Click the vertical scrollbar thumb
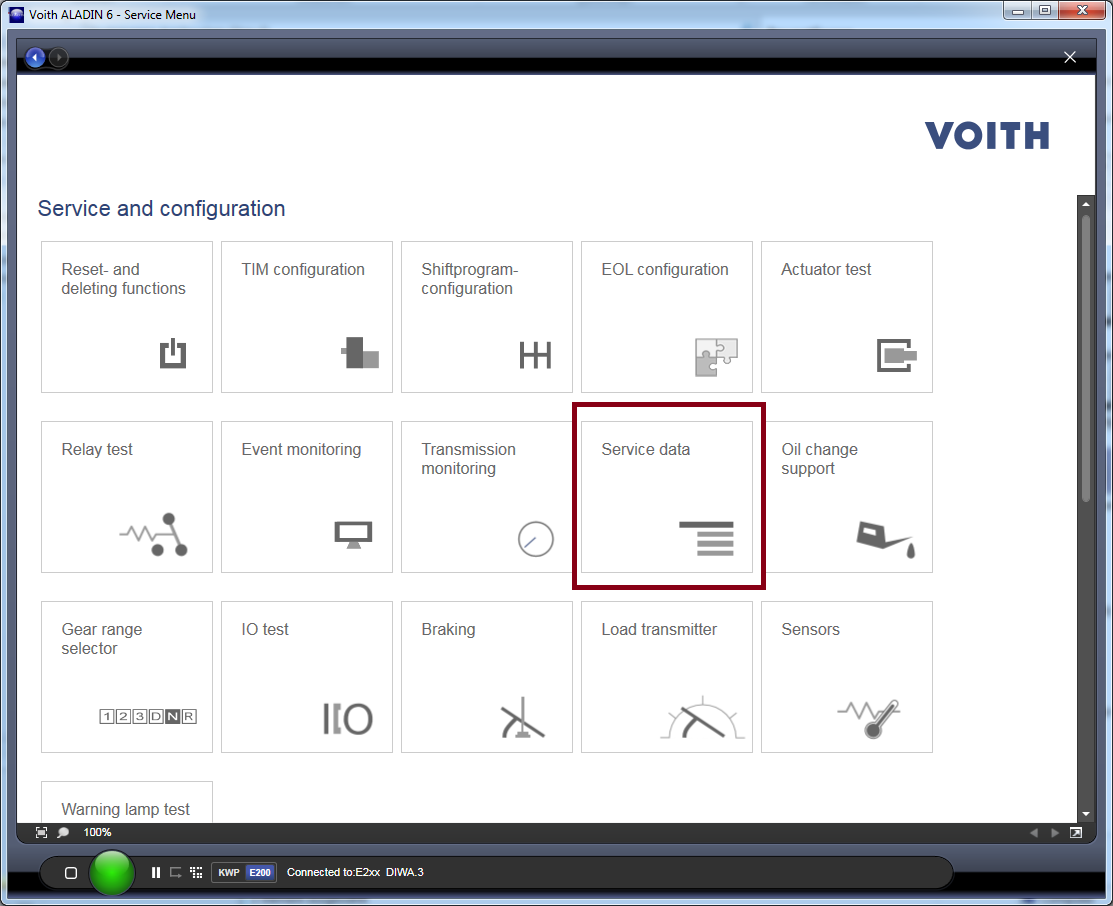The height and width of the screenshot is (906, 1113). tap(1085, 359)
